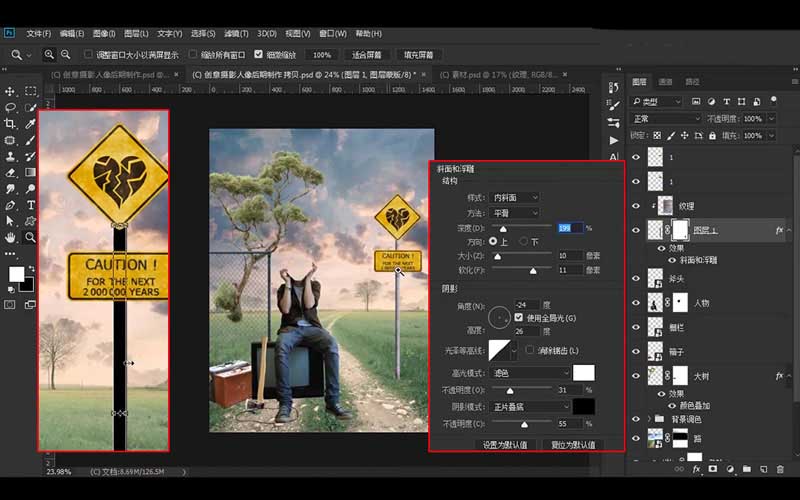Enable 消除锯齿 checkbox
Image resolution: width=800 pixels, height=500 pixels.
pos(530,350)
